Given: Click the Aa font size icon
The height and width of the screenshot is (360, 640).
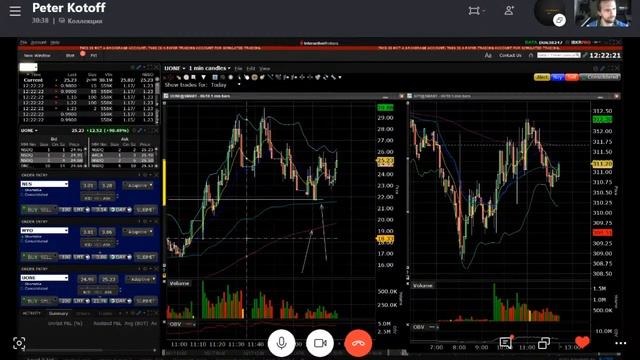Looking at the screenshot, I should [488, 56].
